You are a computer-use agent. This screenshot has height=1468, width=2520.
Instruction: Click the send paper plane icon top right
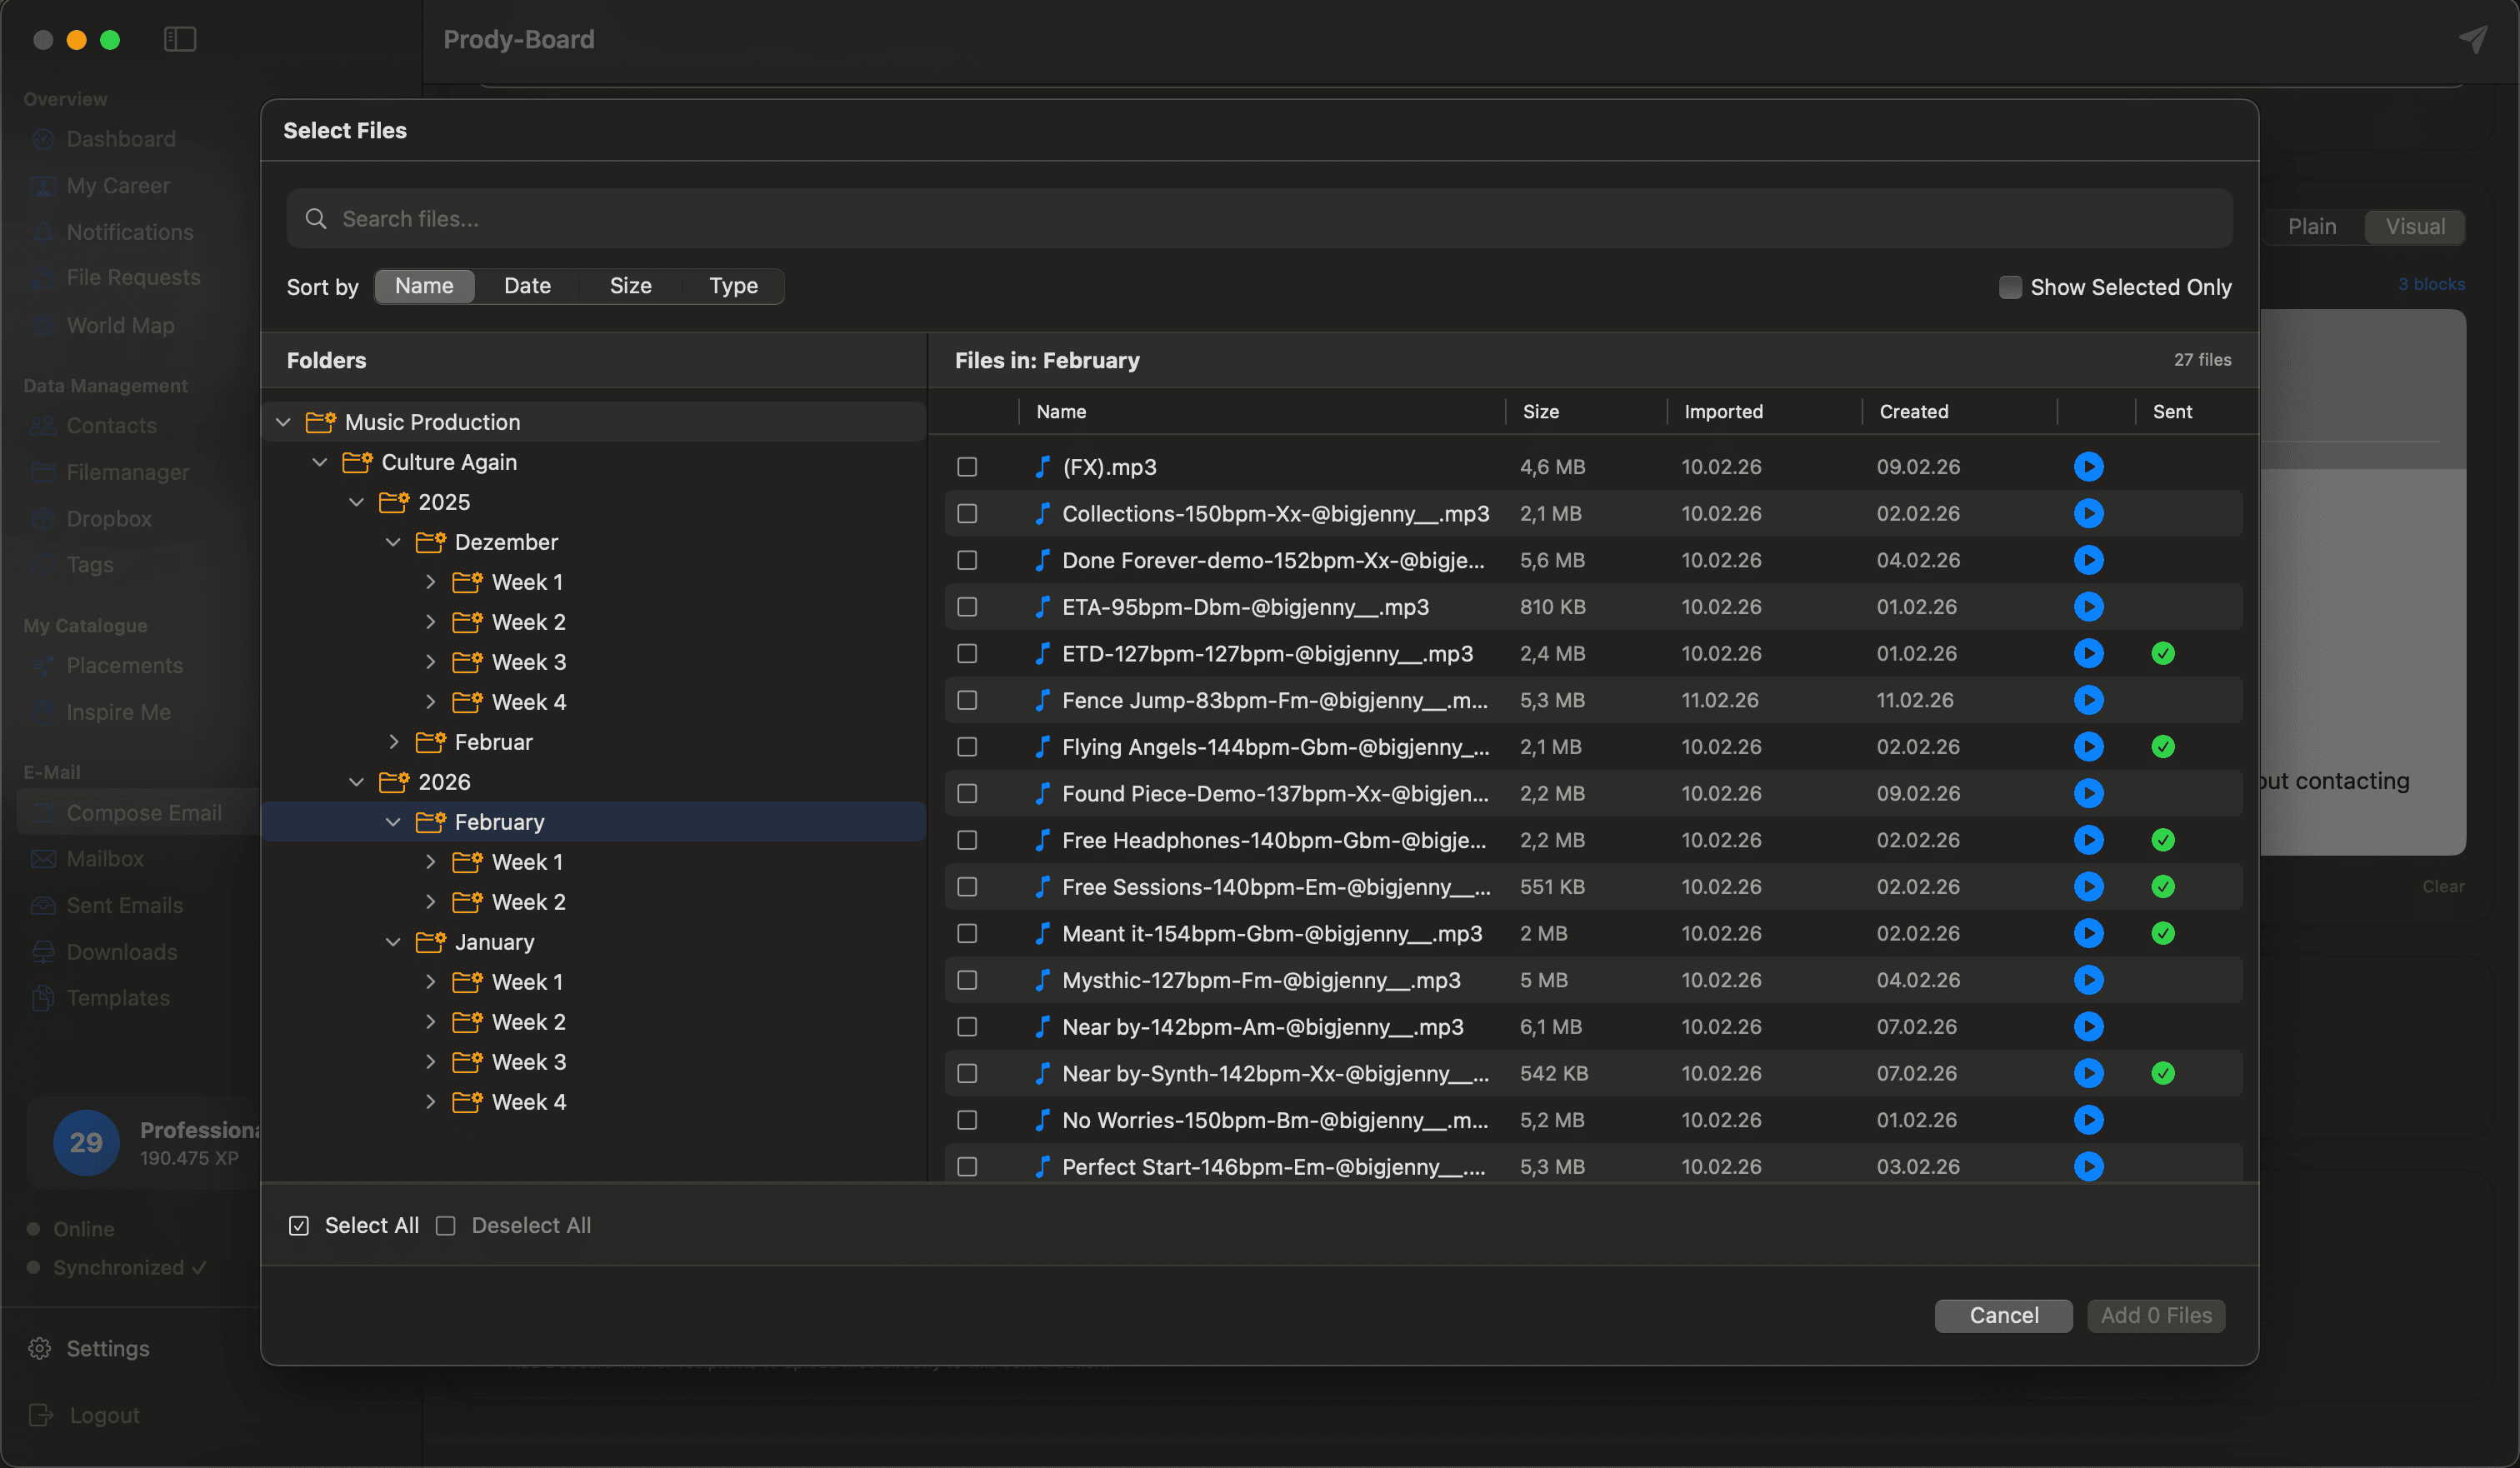2474,40
